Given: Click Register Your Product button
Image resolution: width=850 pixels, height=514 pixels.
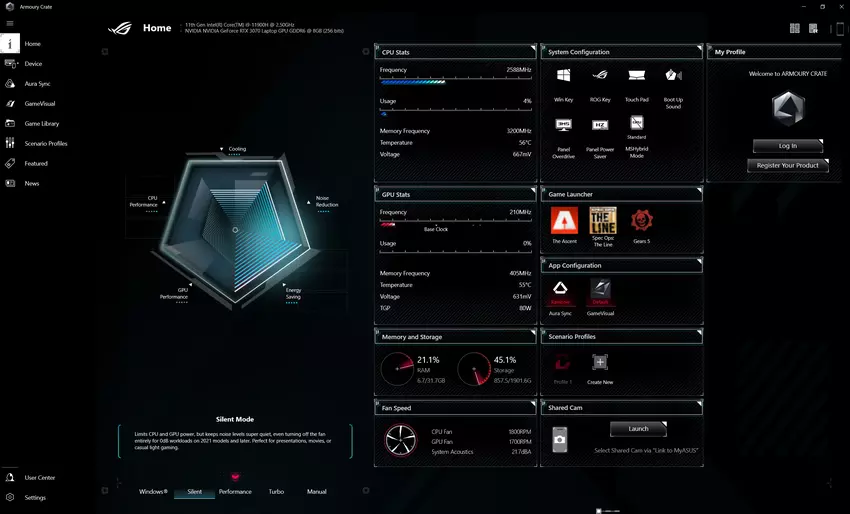Looking at the screenshot, I should pyautogui.click(x=787, y=166).
